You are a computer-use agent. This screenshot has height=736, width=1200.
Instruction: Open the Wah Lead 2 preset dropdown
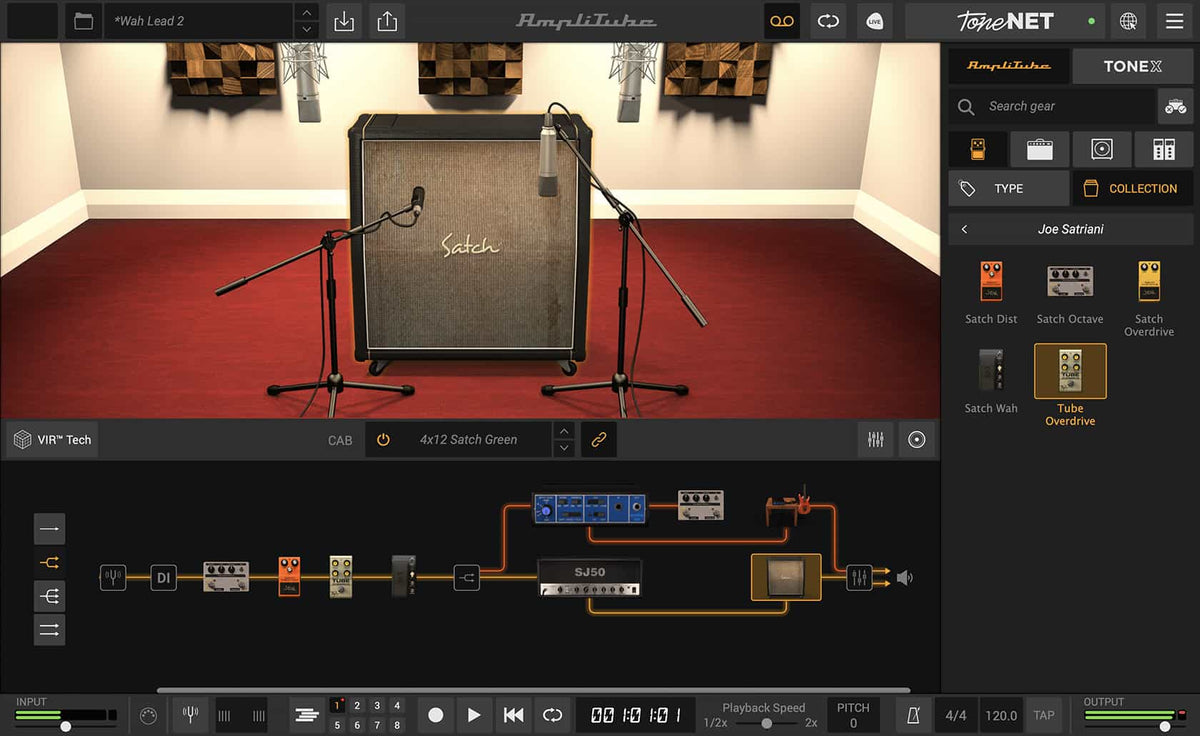[x=199, y=21]
